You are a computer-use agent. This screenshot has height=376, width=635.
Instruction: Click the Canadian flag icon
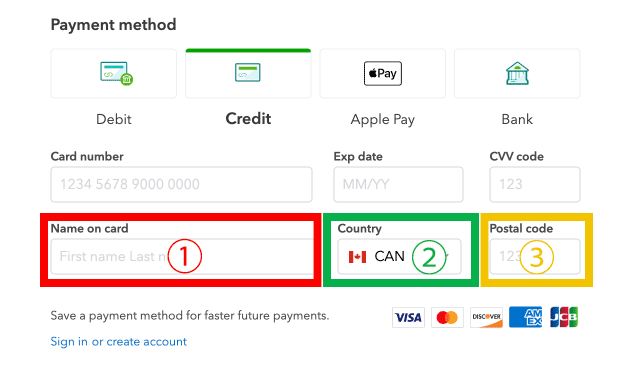[357, 257]
